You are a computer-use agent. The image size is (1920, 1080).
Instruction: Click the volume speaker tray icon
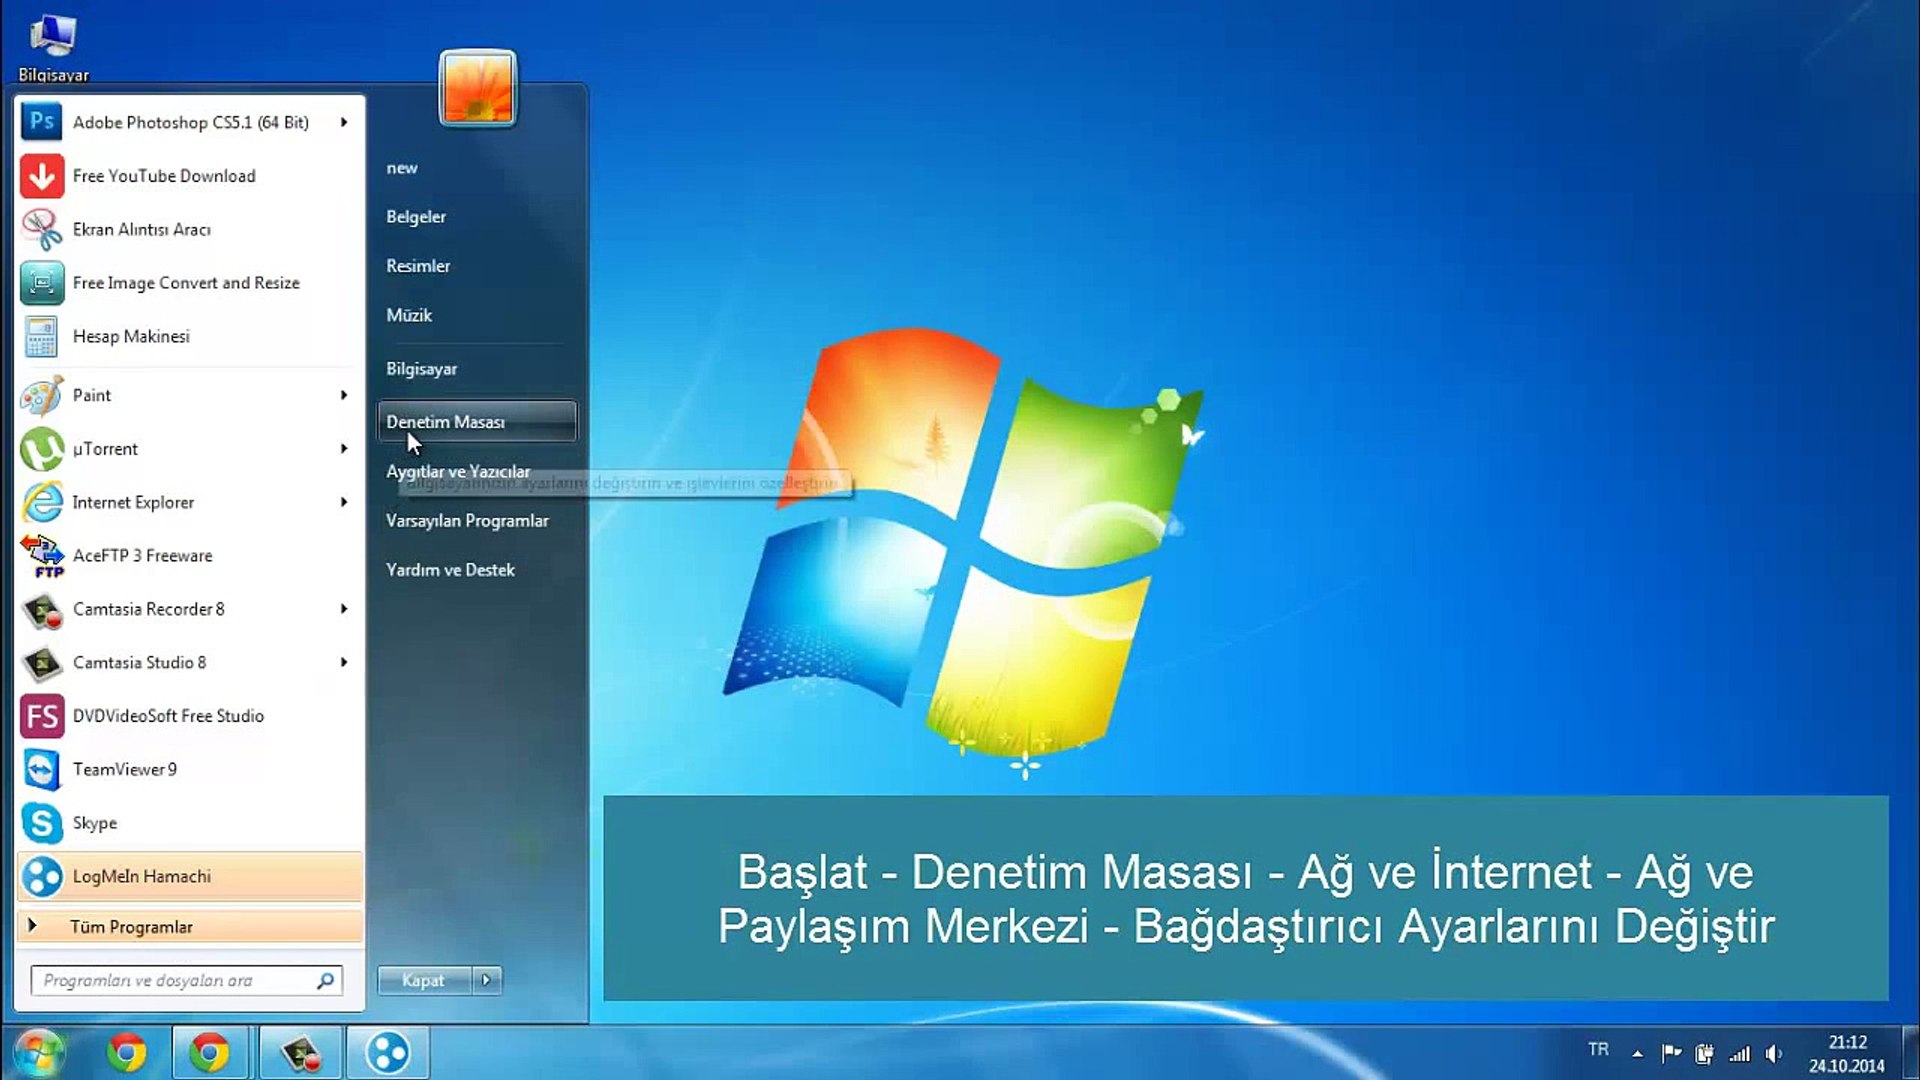(1773, 1053)
